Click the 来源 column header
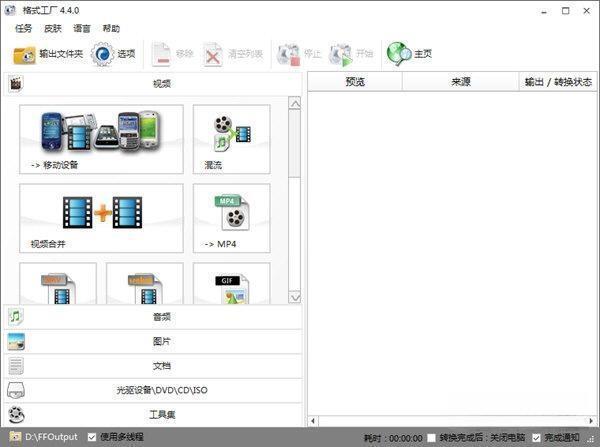 460,82
